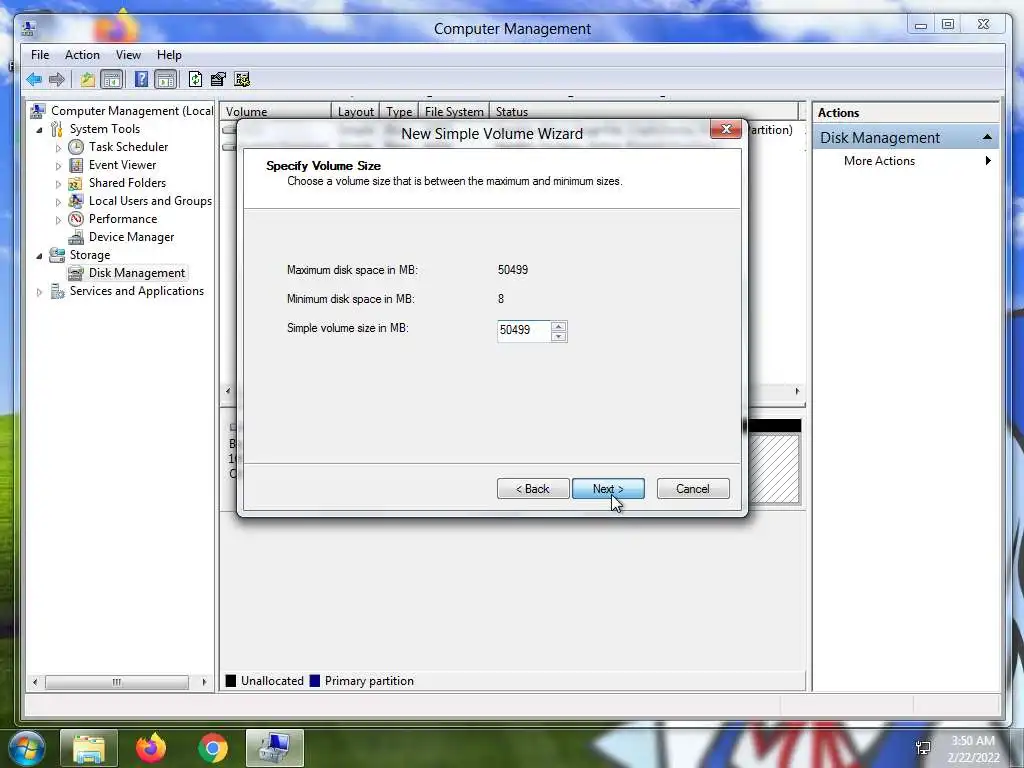Cancel the New Simple Volume Wizard

pos(693,488)
